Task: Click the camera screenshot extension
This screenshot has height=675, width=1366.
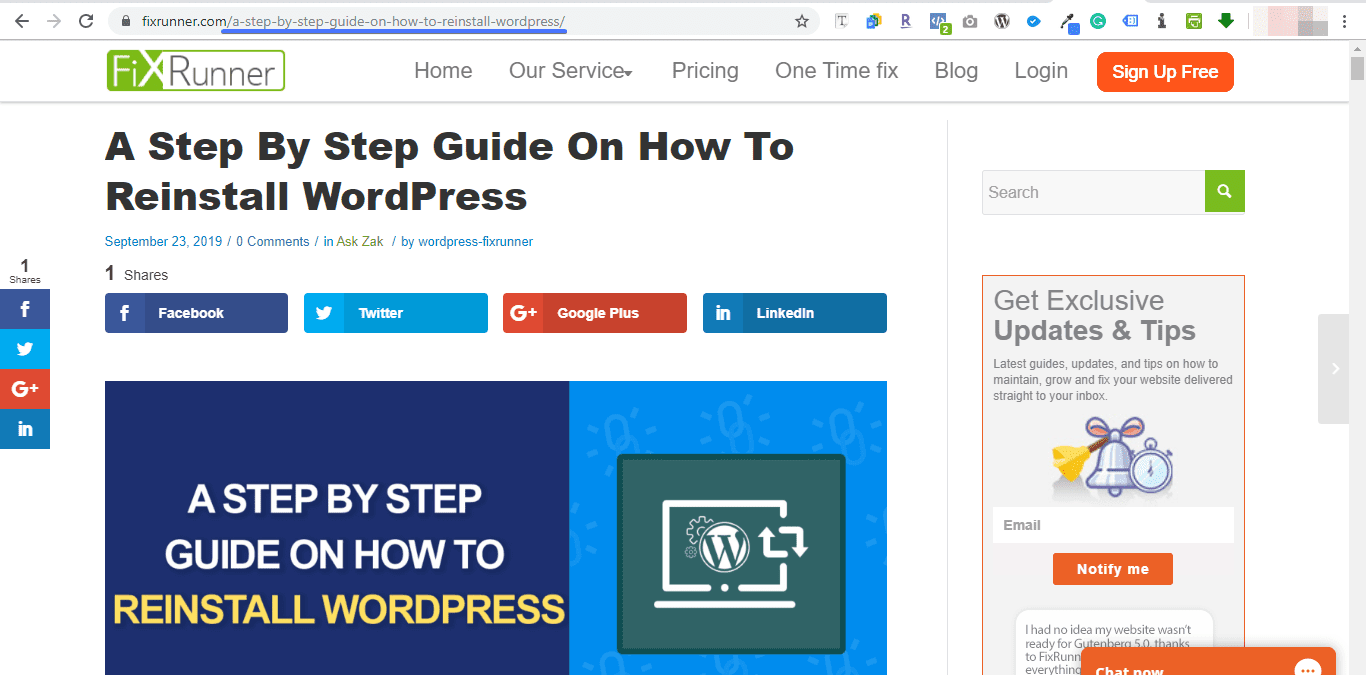Action: click(x=970, y=21)
